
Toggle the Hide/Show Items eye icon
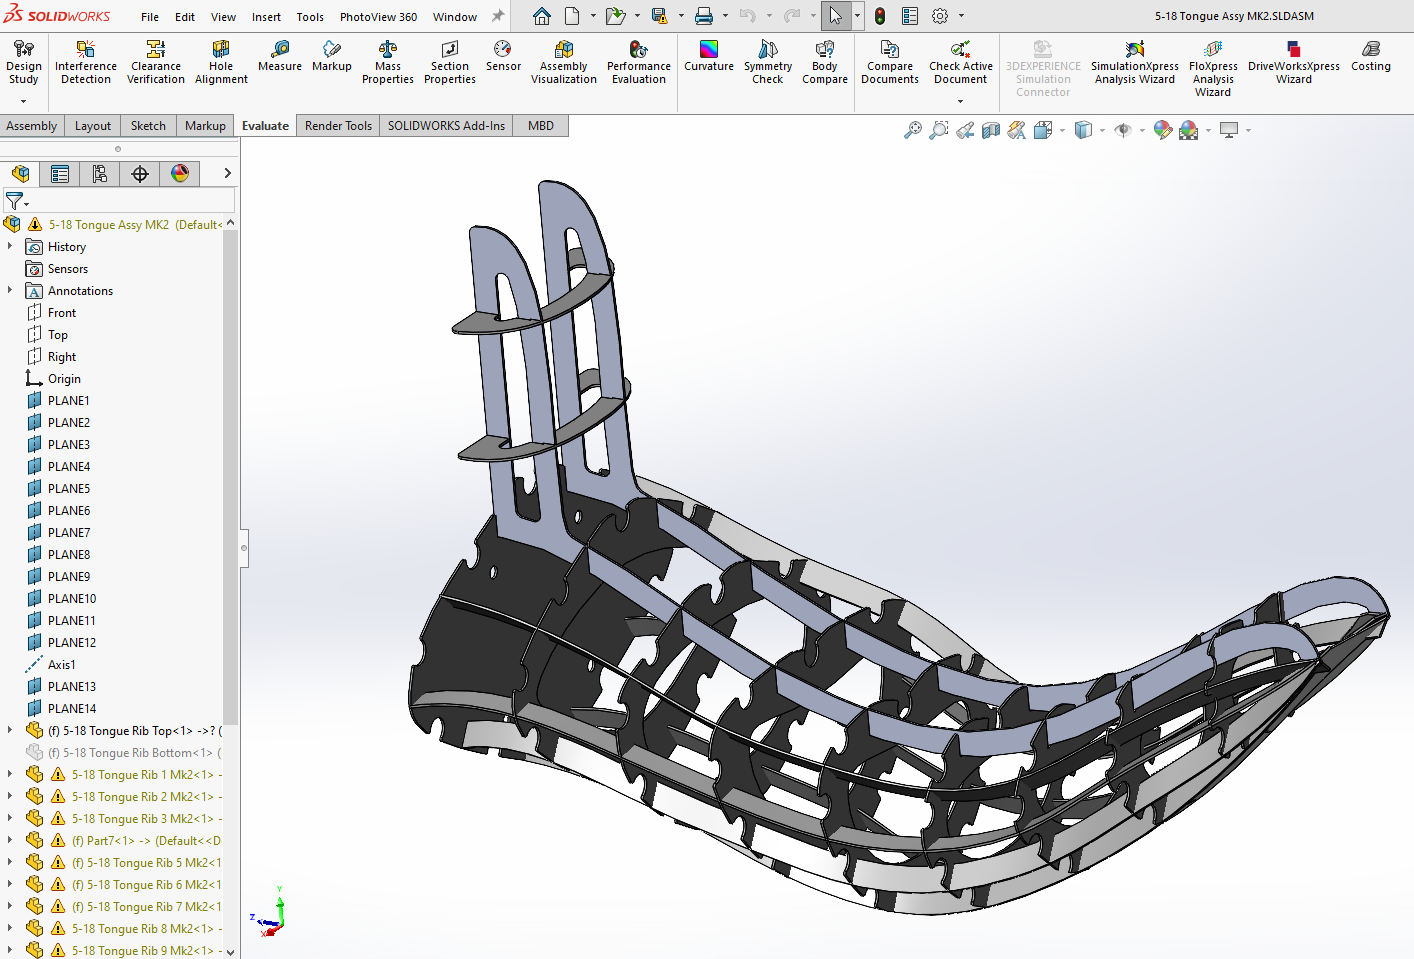[x=1123, y=130]
